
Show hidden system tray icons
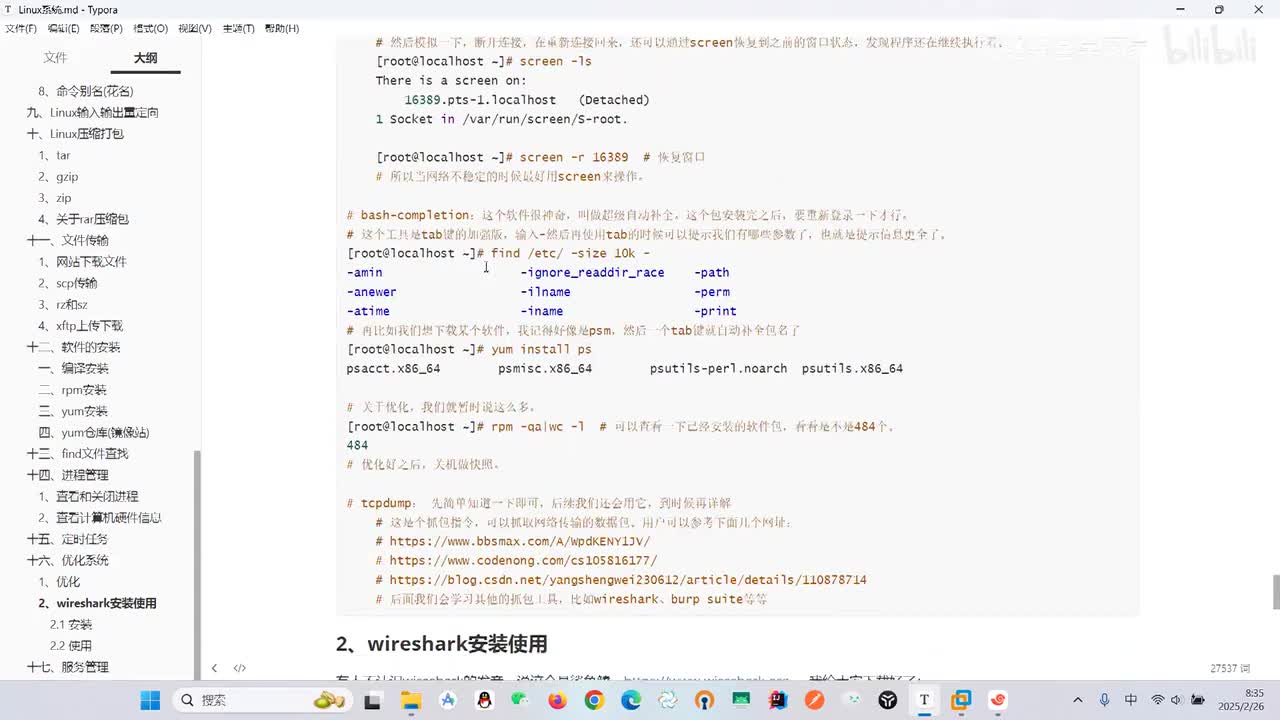tap(1077, 700)
